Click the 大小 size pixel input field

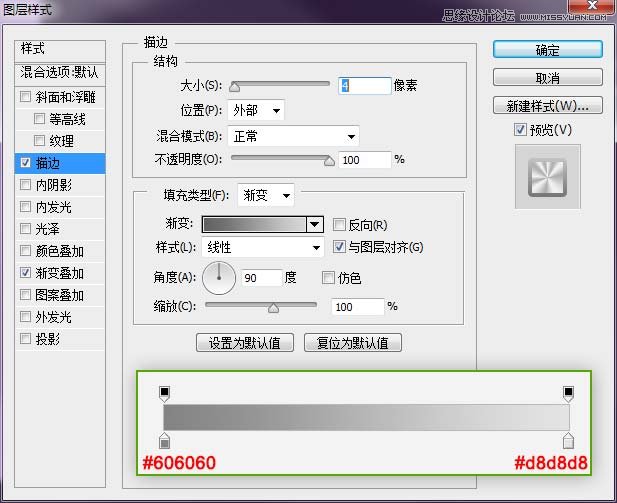coord(365,85)
